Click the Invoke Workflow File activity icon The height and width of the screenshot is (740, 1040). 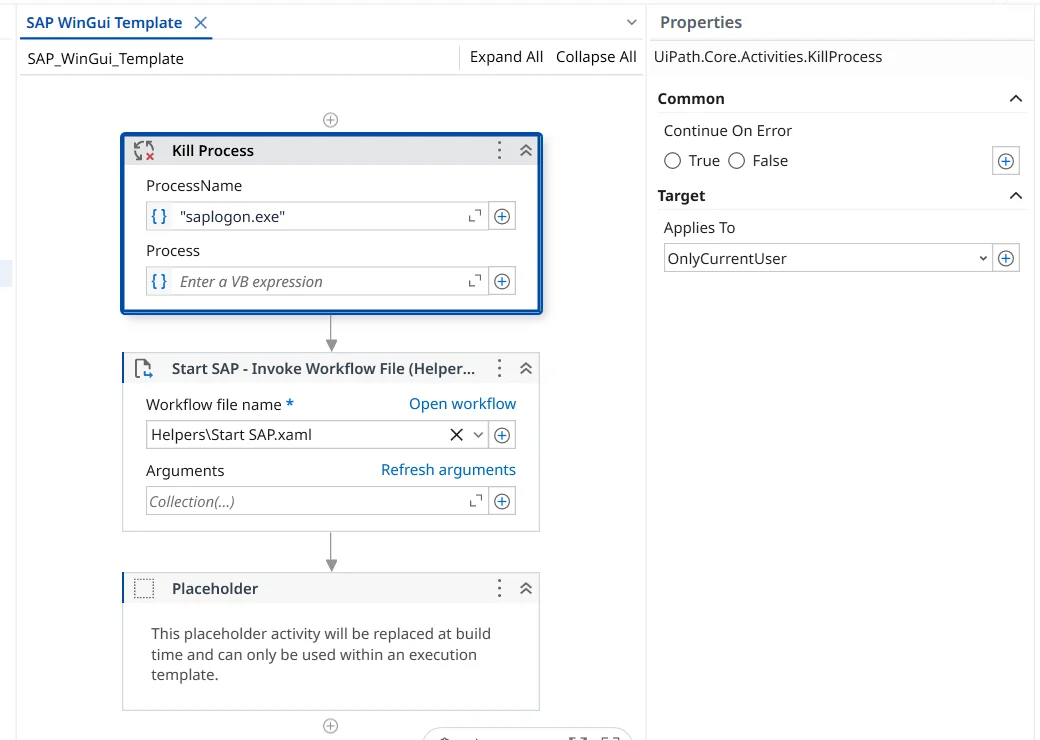[143, 369]
